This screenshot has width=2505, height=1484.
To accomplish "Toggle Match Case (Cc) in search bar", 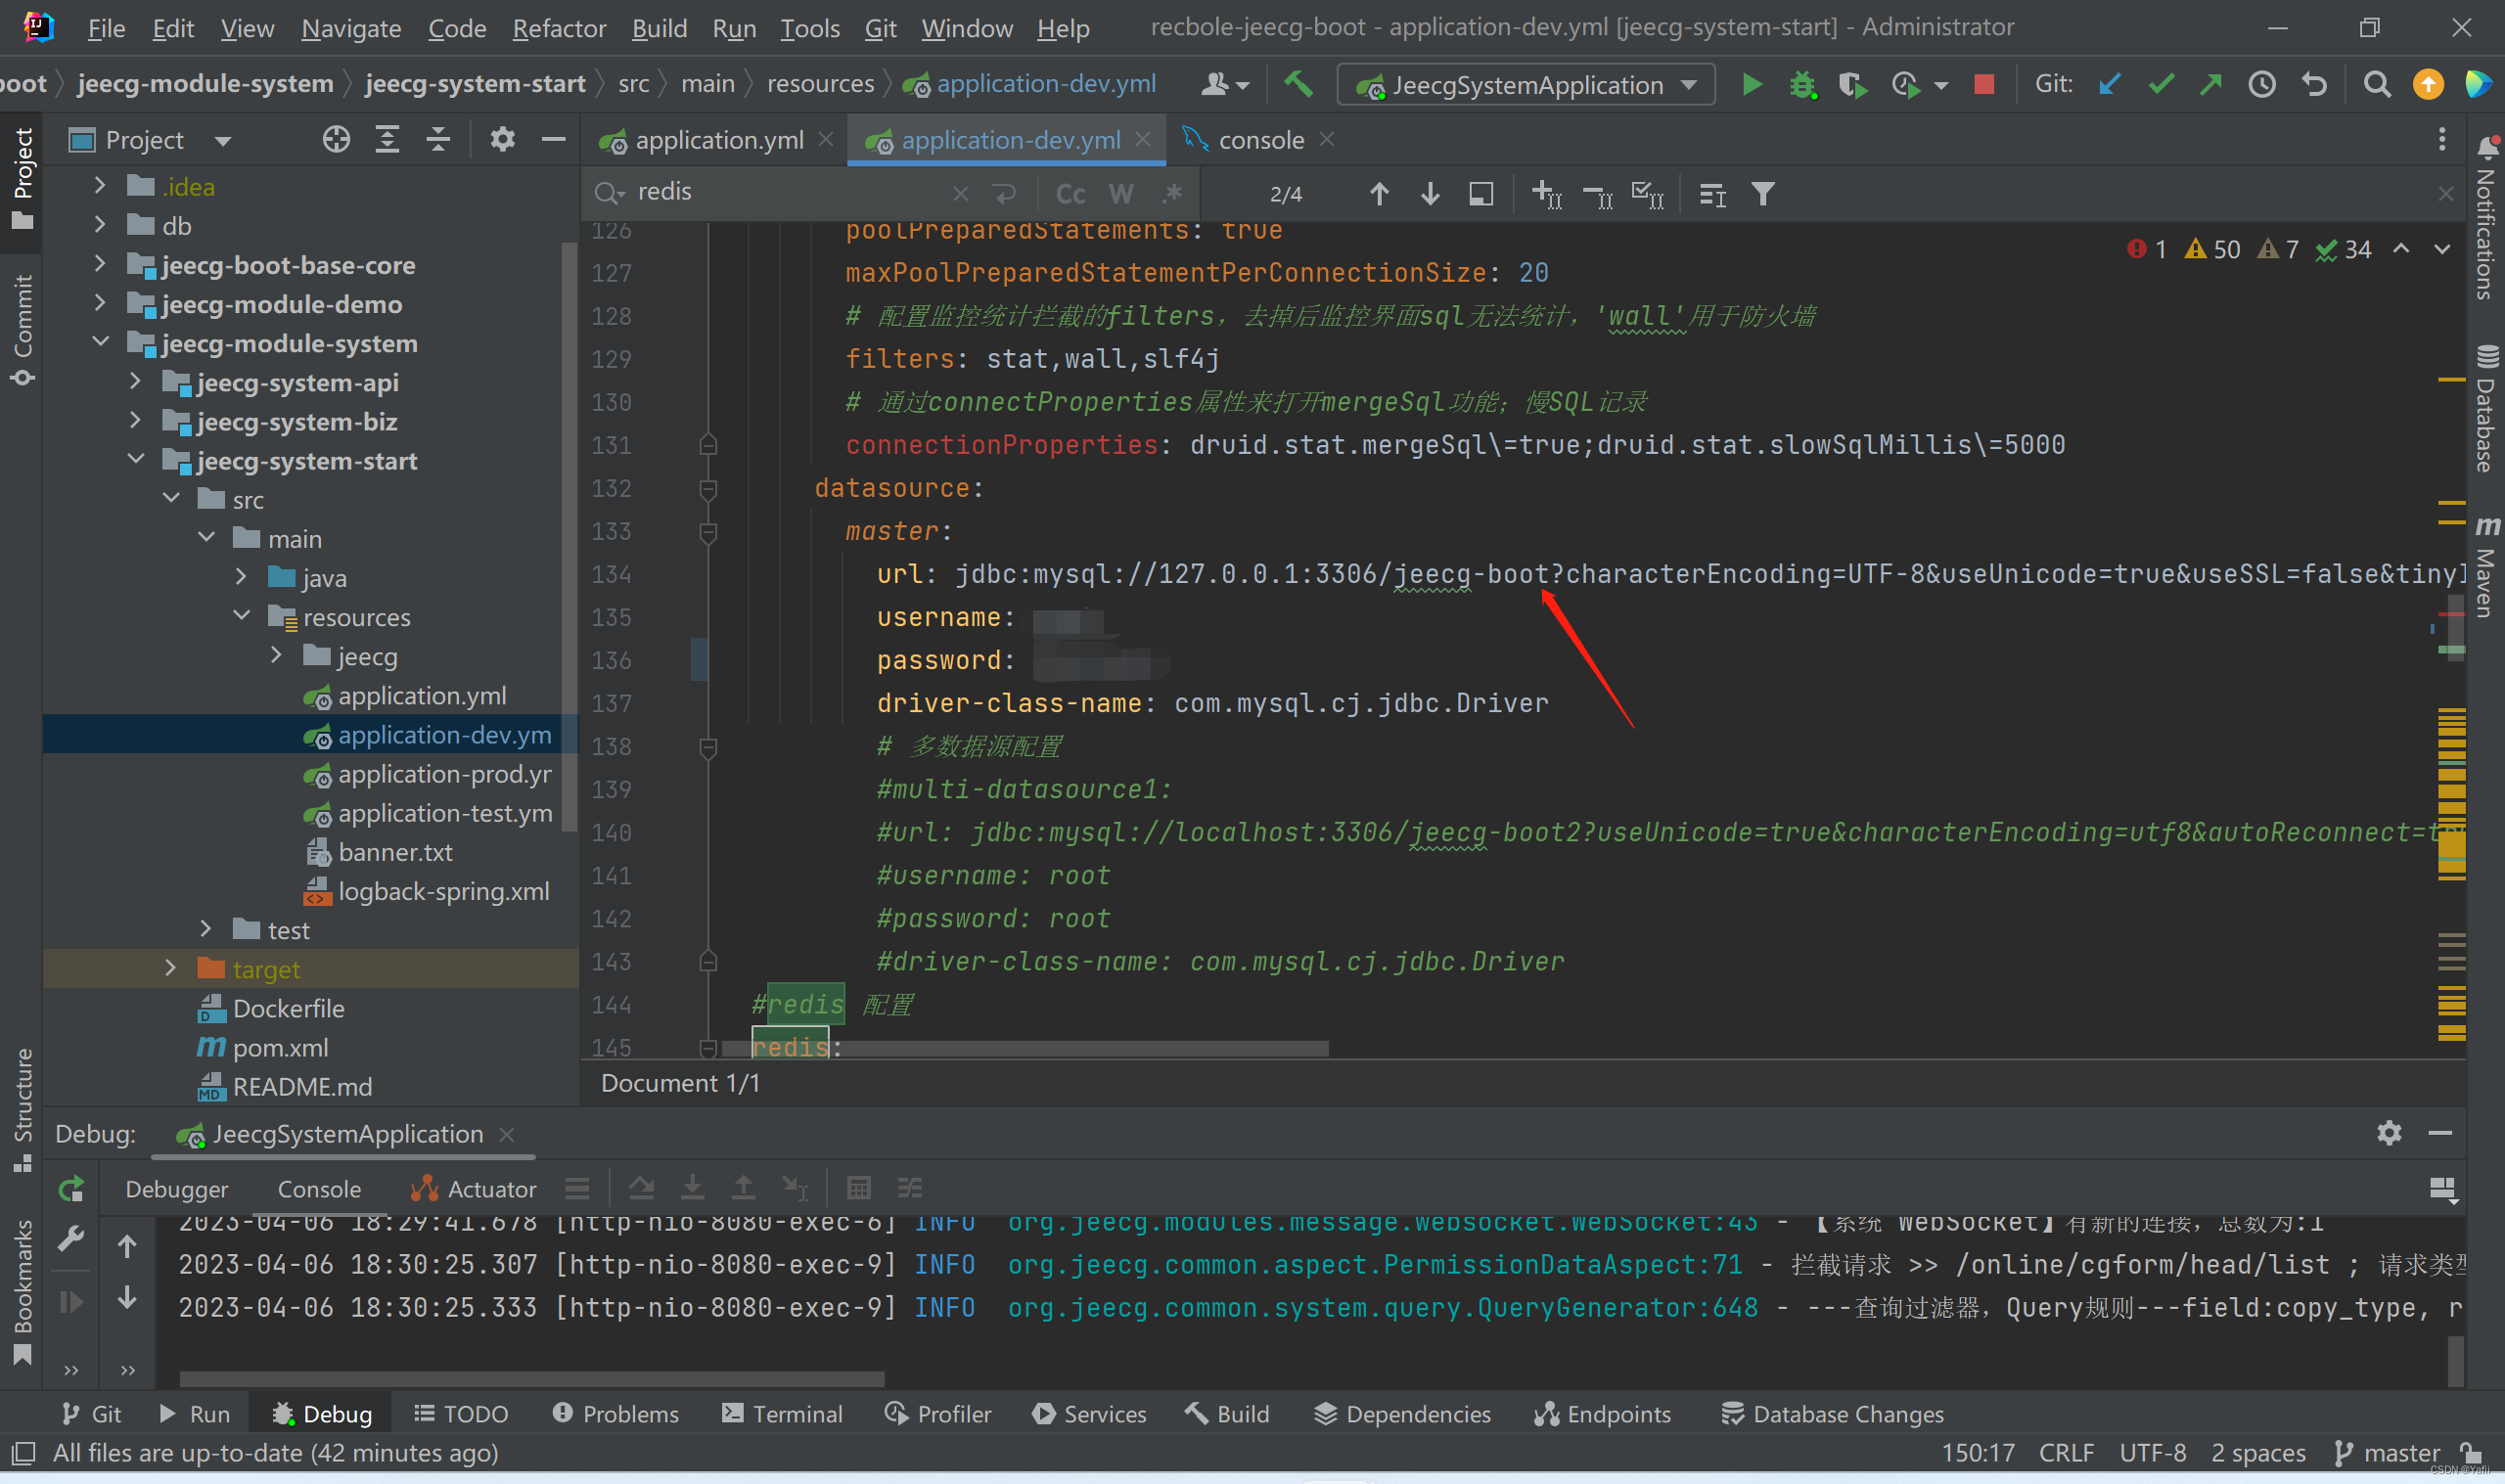I will tap(1070, 194).
